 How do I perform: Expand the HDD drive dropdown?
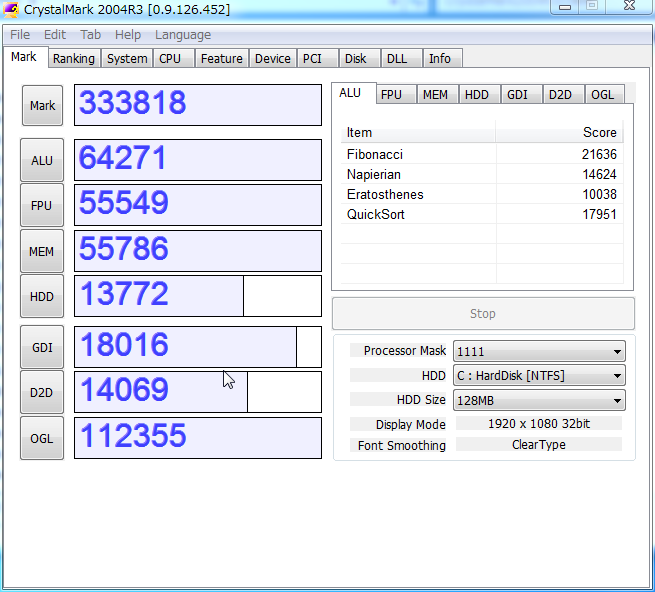coord(539,376)
